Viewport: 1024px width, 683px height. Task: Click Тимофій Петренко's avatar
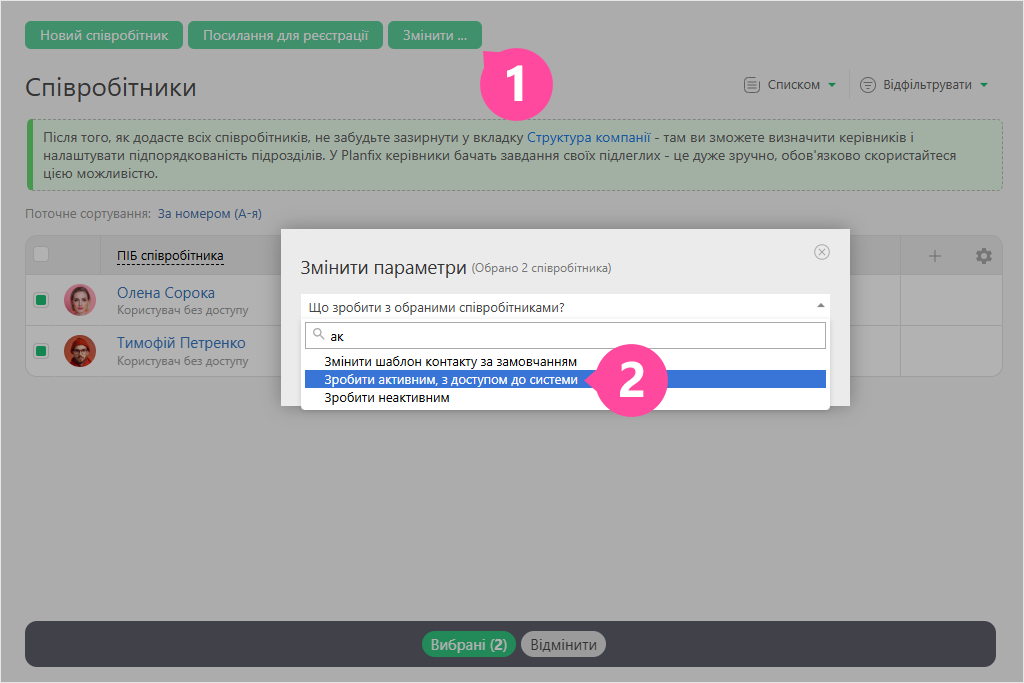pyautogui.click(x=80, y=351)
